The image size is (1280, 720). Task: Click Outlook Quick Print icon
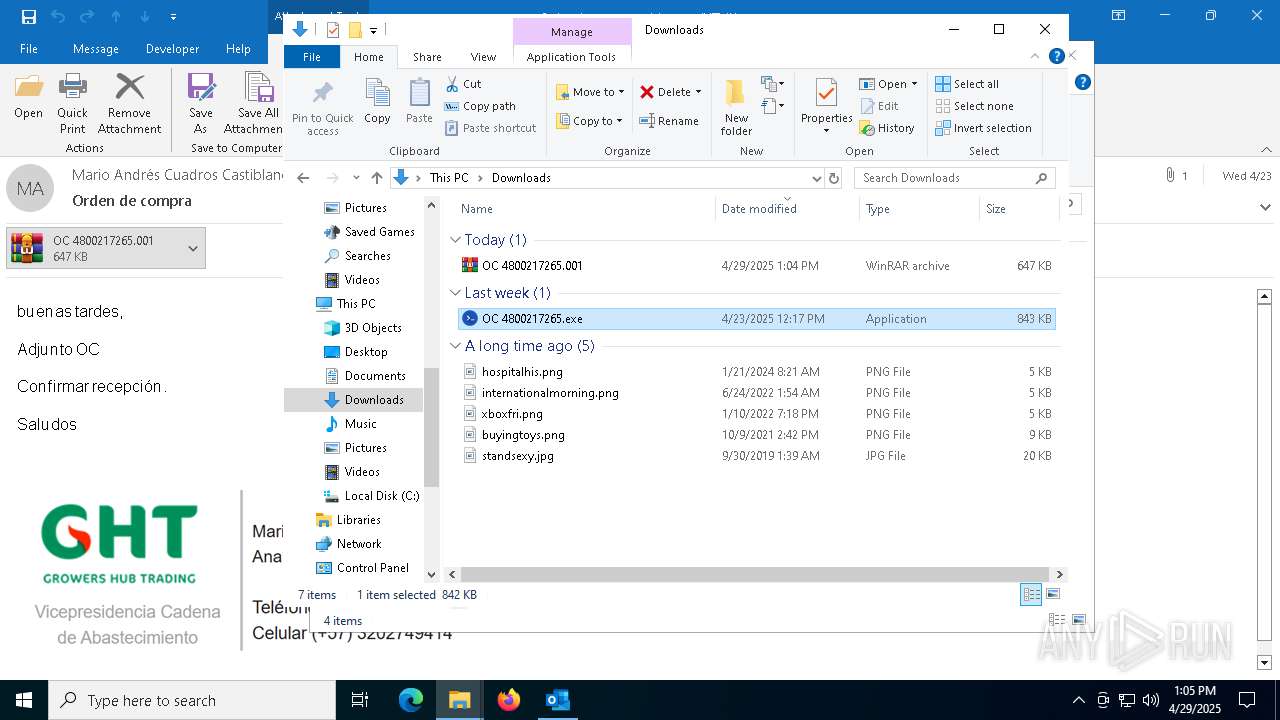72,87
